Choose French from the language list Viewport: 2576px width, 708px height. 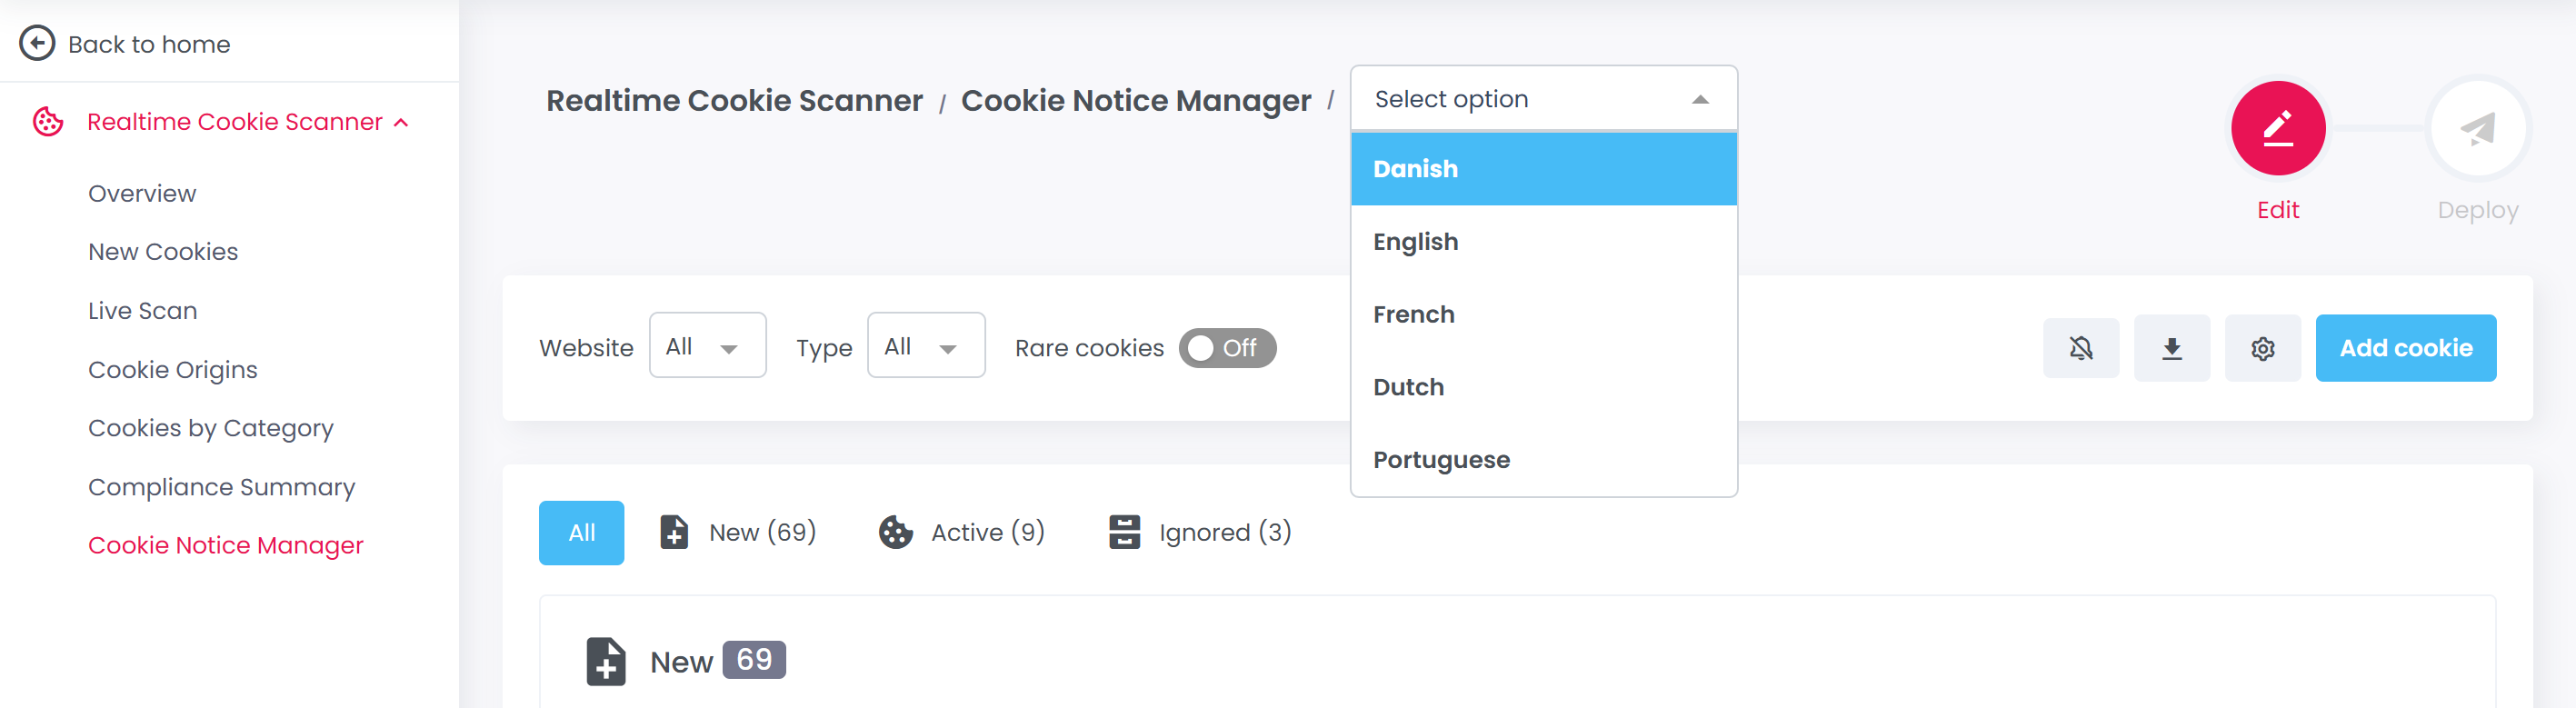(1413, 314)
